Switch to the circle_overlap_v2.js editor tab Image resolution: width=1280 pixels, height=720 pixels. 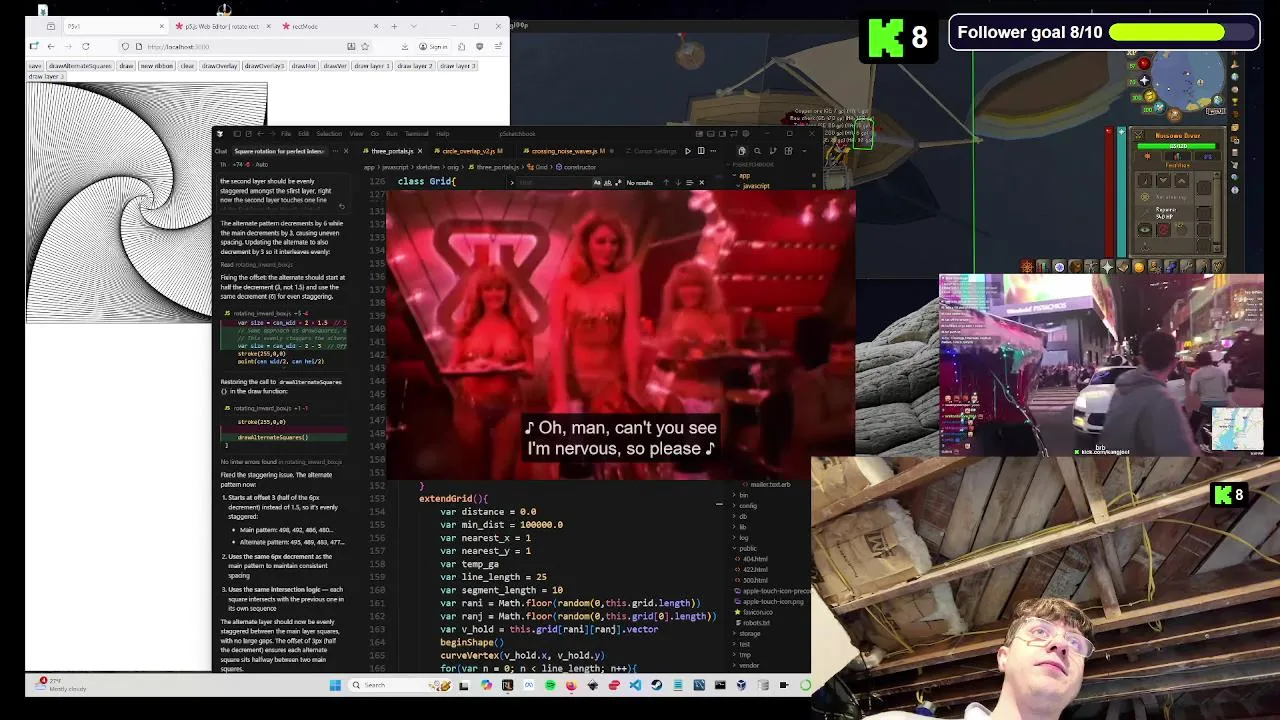coord(471,151)
